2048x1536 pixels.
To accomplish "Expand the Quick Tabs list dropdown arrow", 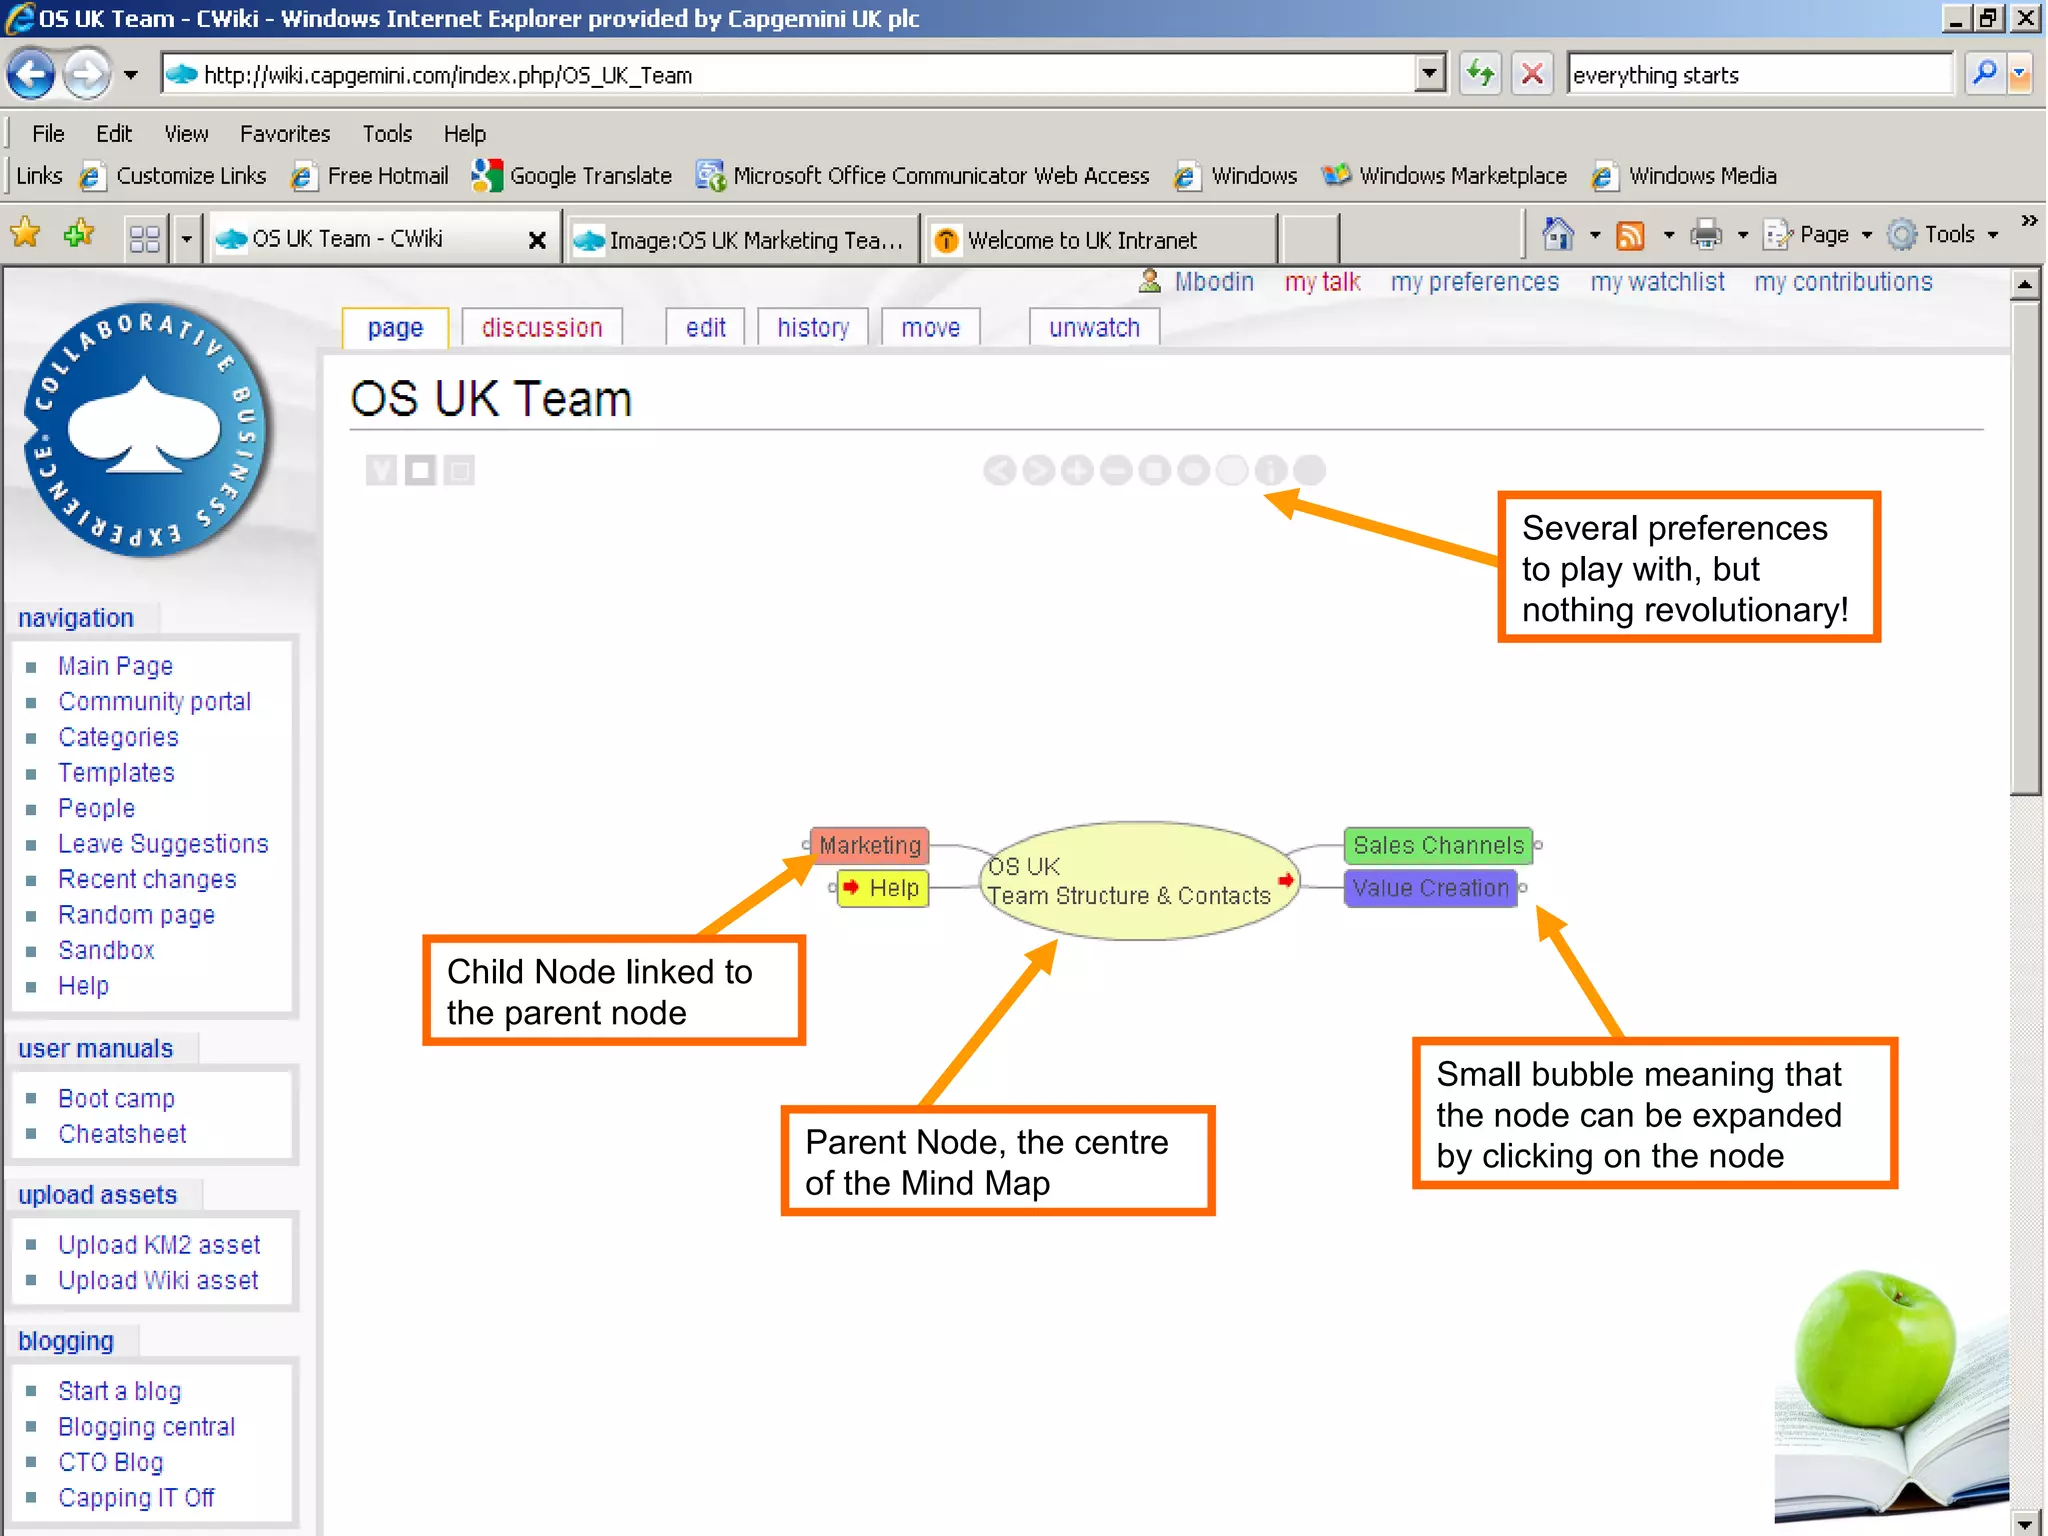I will point(186,240).
